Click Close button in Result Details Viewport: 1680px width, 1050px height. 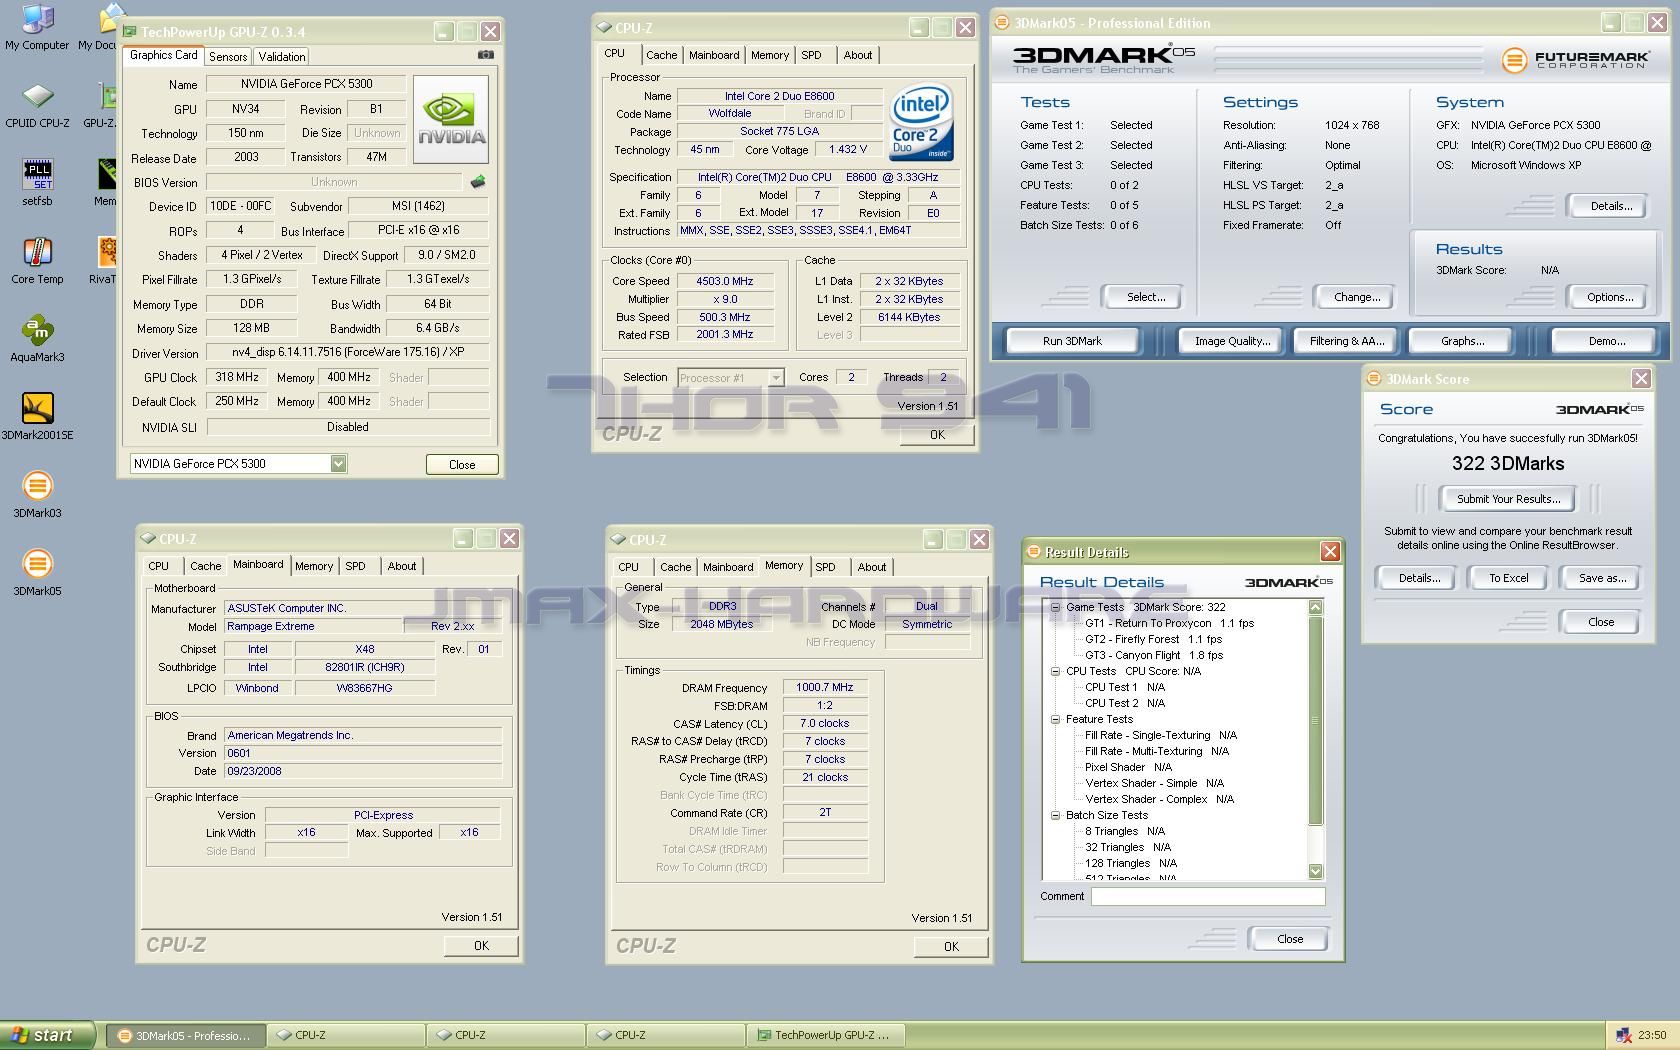pos(1290,939)
